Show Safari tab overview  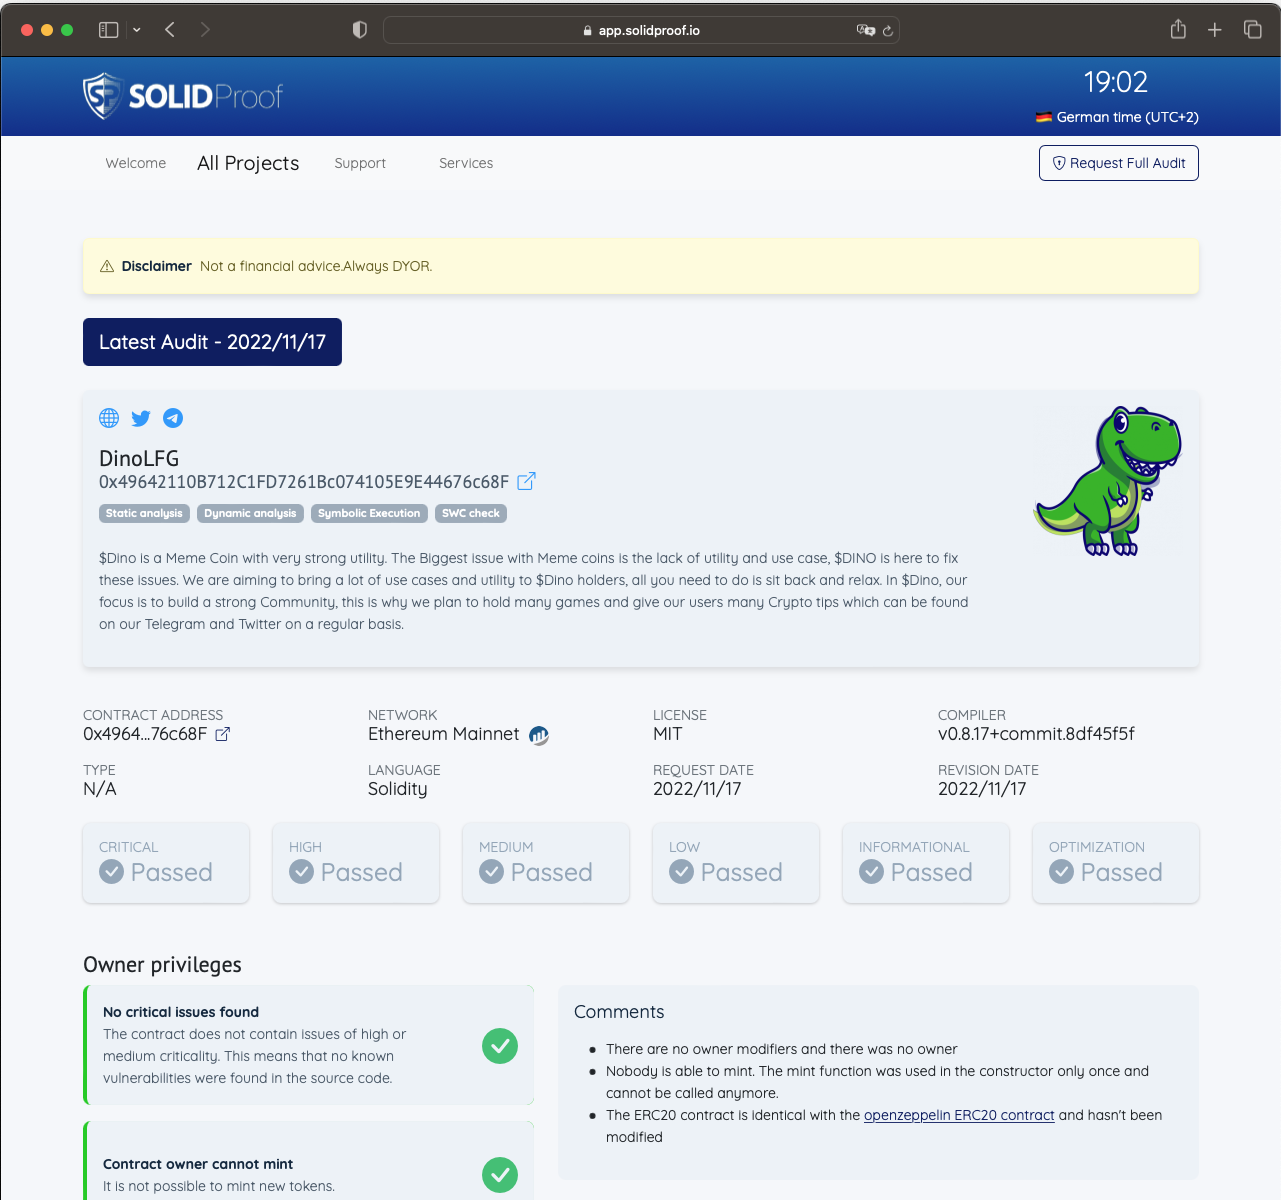coord(1253,30)
